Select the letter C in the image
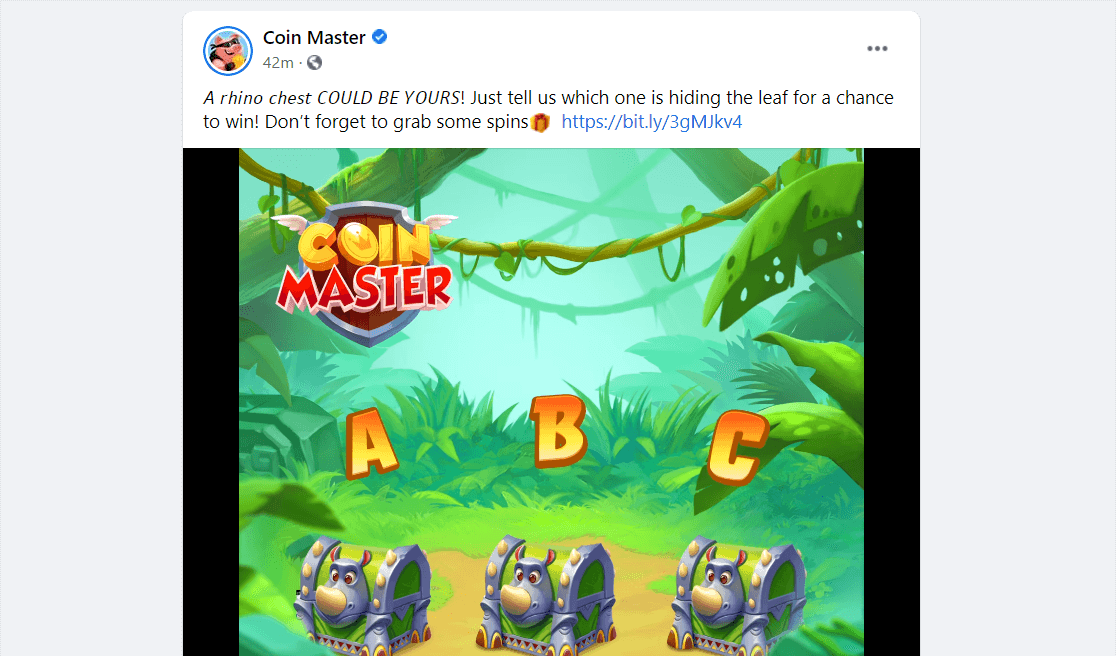 [737, 447]
